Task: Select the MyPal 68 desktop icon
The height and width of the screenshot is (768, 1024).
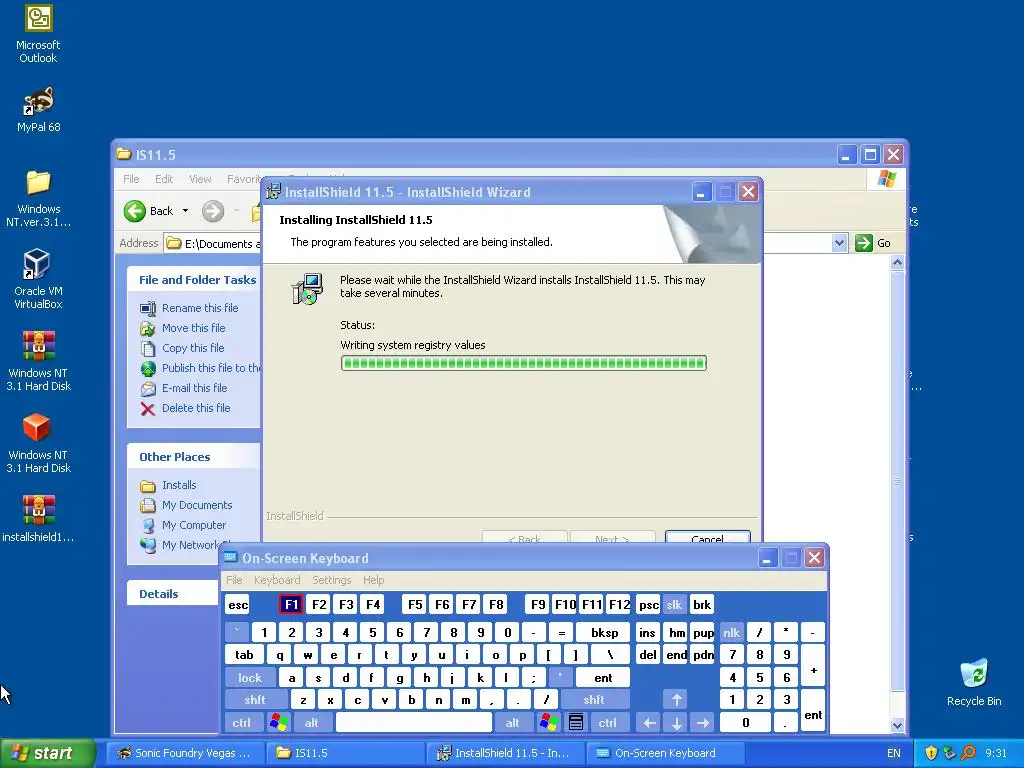Action: (x=38, y=108)
